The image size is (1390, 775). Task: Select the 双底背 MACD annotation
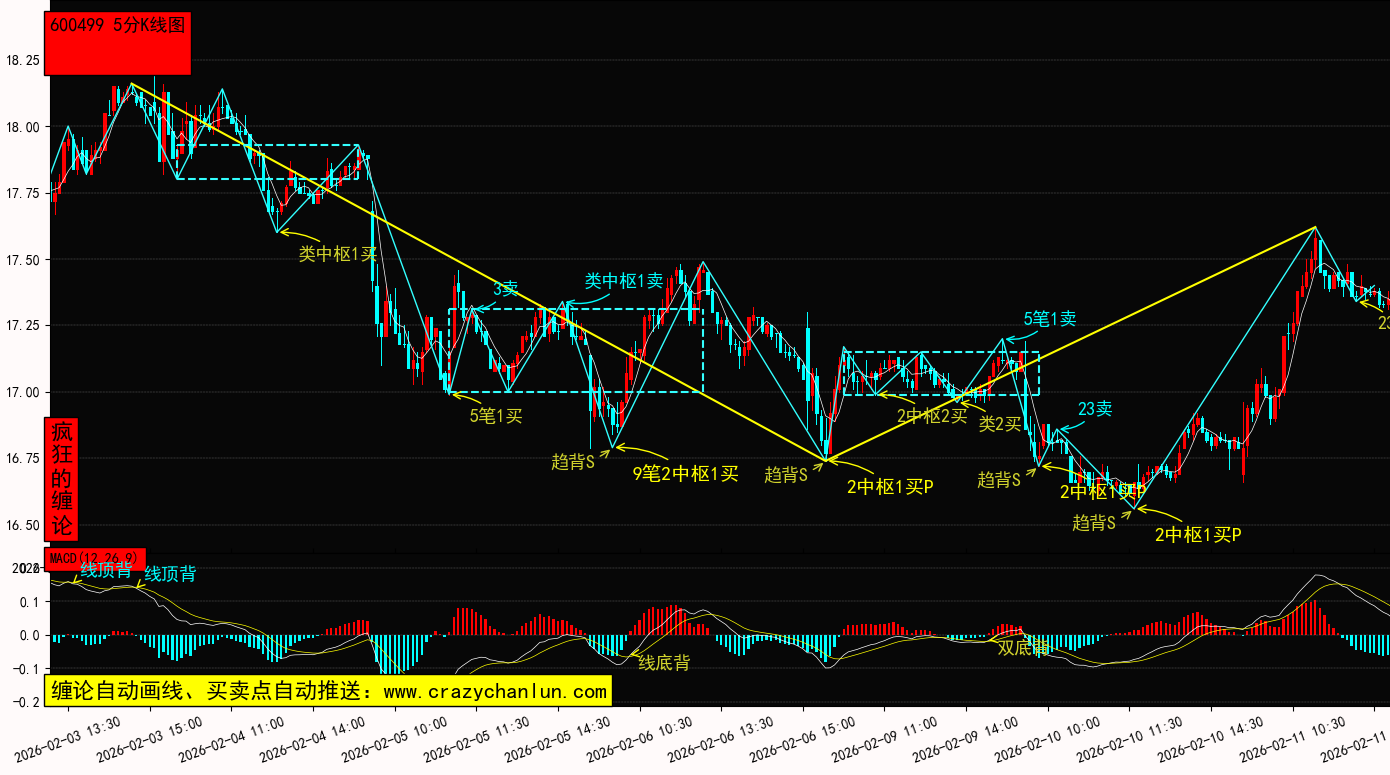pos(1022,647)
